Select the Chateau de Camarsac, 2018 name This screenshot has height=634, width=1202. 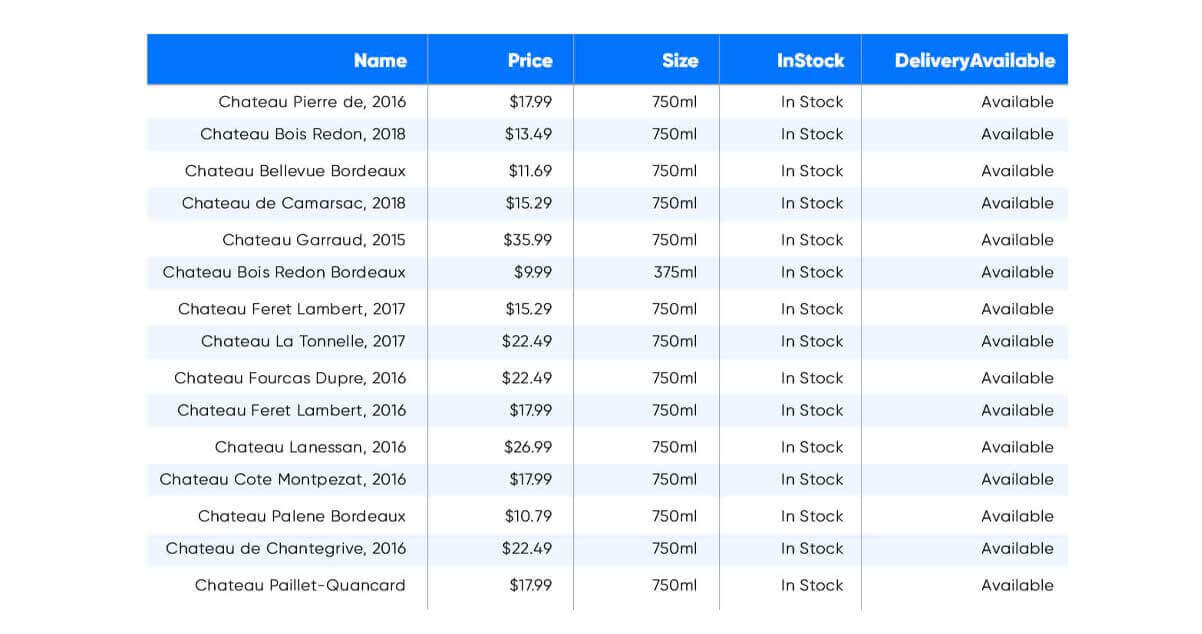coord(294,203)
